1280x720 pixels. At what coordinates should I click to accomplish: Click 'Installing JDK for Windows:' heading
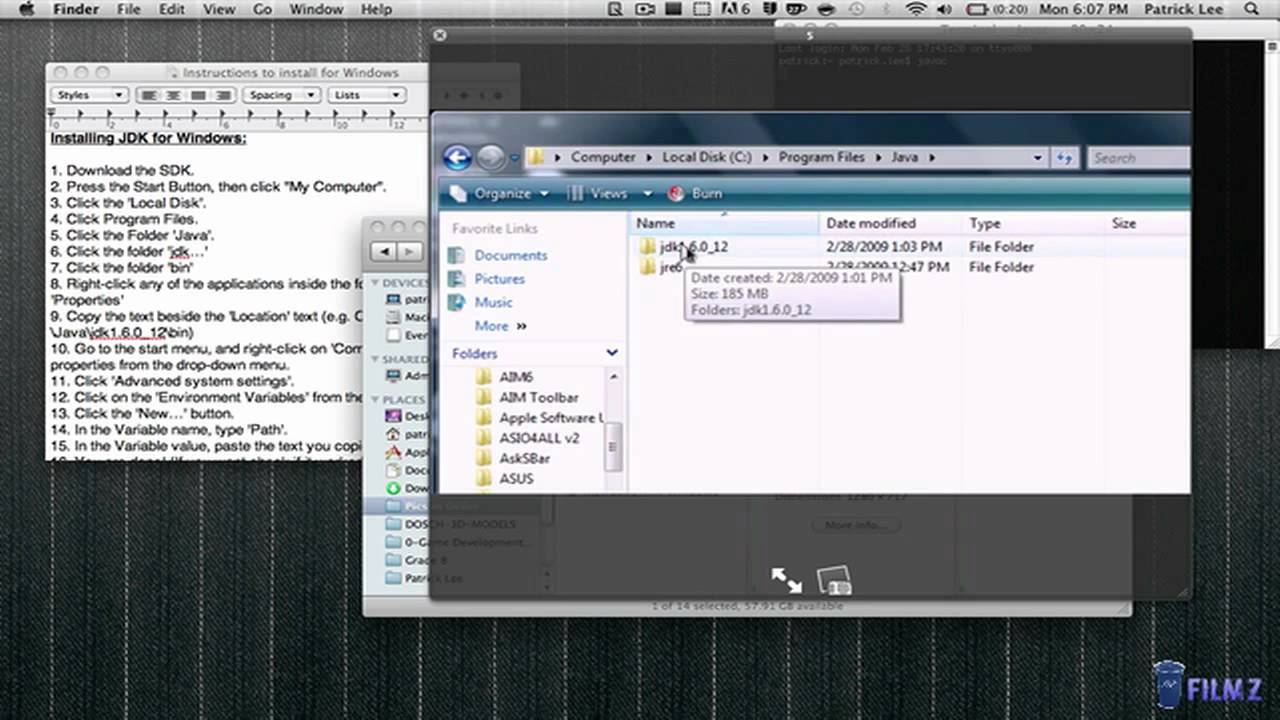click(x=148, y=138)
